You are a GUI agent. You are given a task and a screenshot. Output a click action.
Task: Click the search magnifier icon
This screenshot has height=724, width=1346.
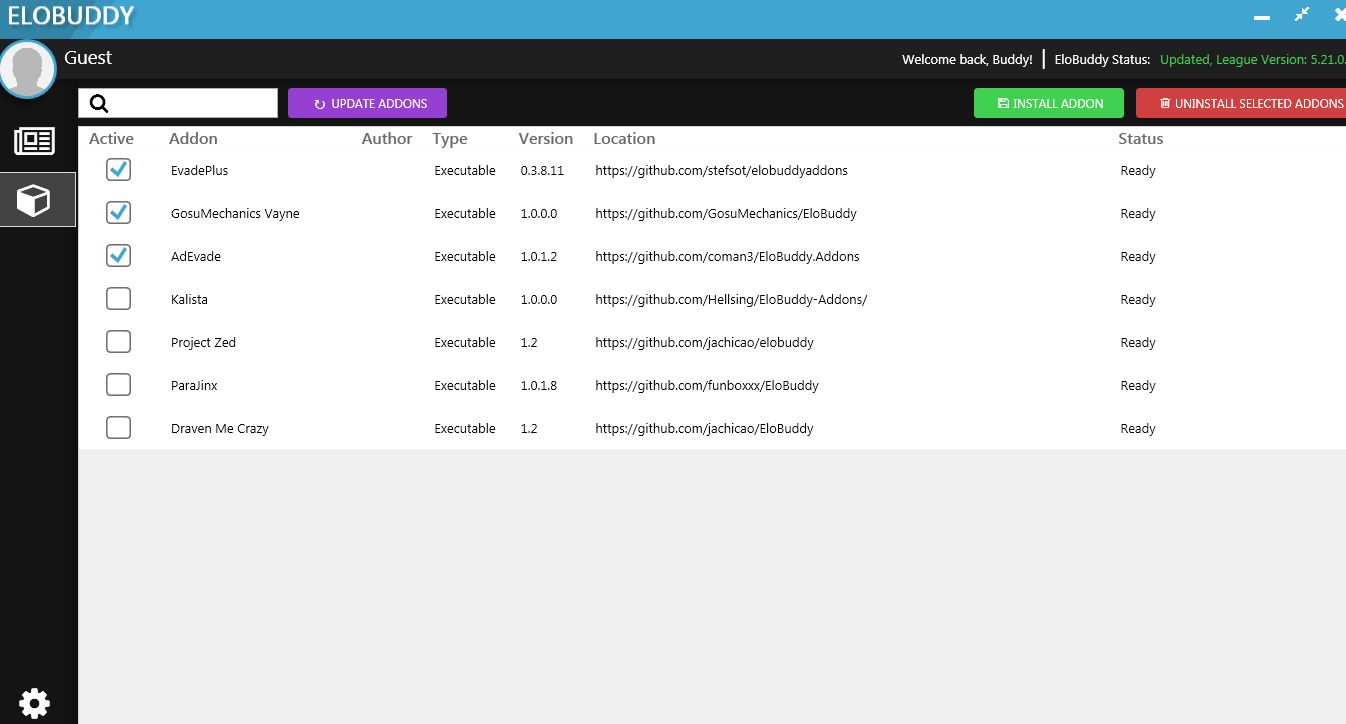pyautogui.click(x=99, y=104)
